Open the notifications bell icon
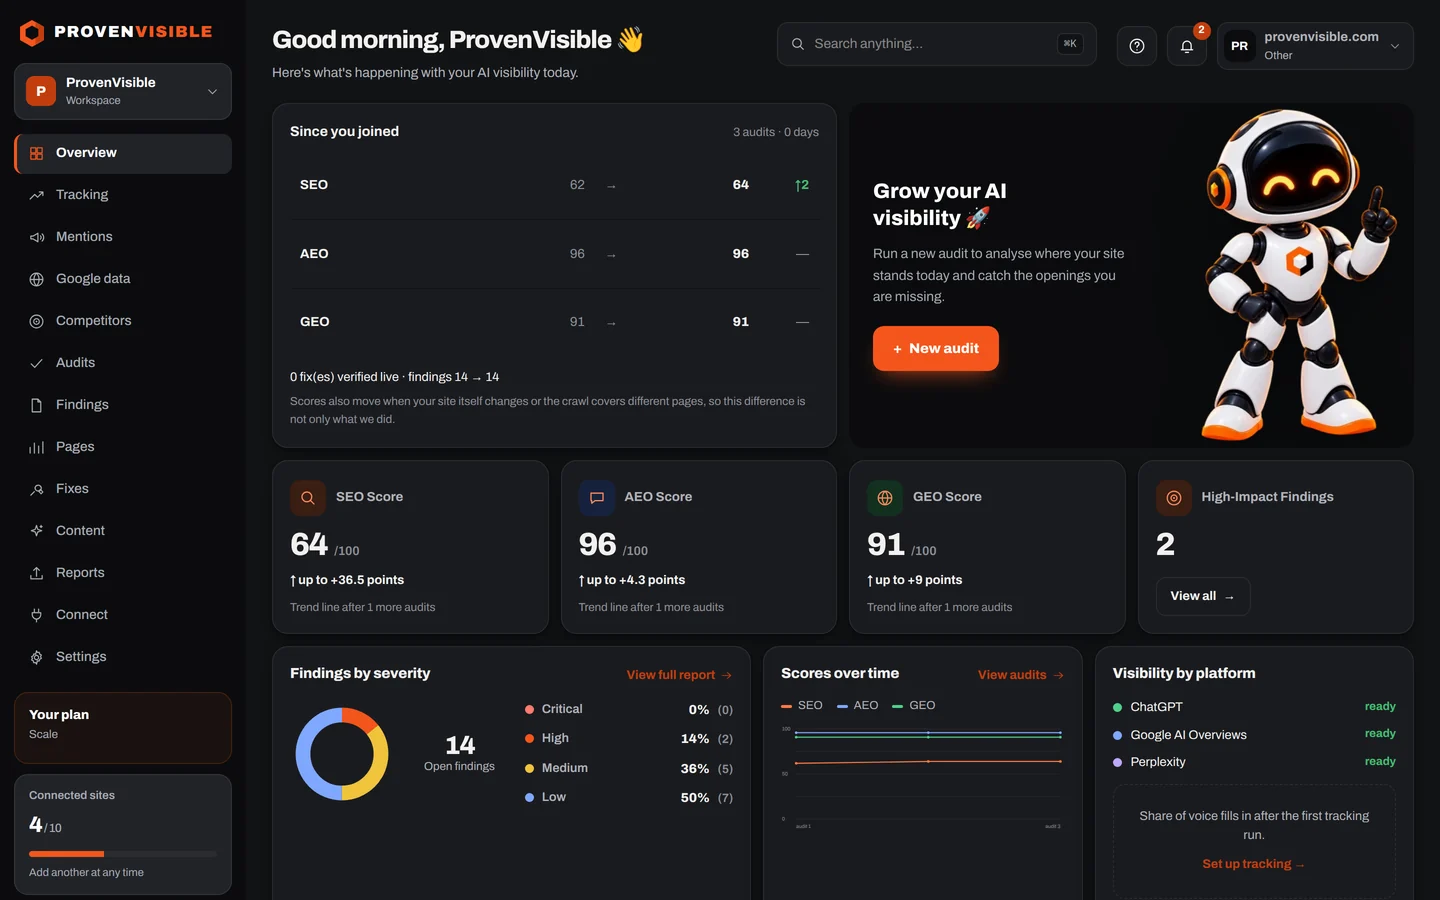Viewport: 1440px width, 900px height. pos(1187,46)
